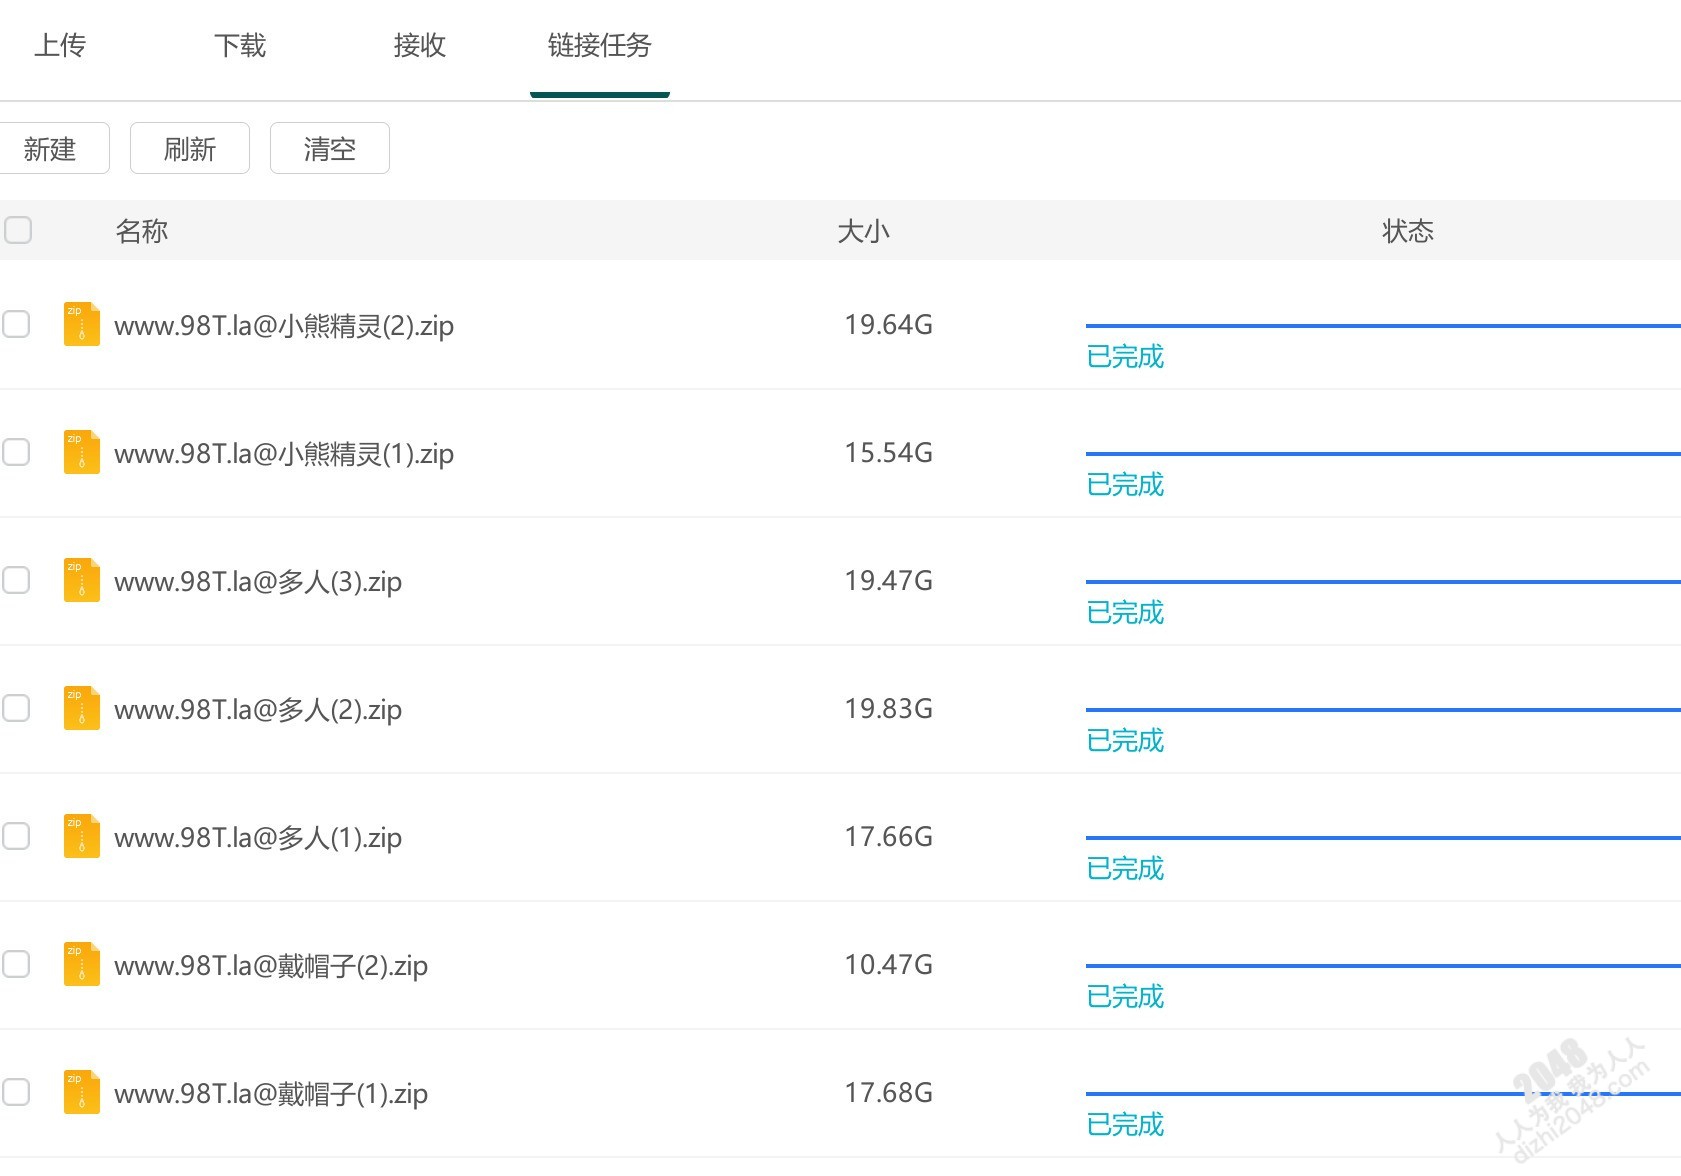The image size is (1681, 1176).
Task: Toggle the select-all checkbox in header
Action: click(18, 230)
